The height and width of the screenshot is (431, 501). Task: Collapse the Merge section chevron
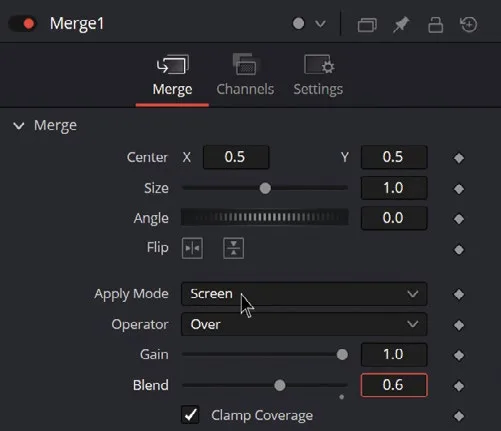(x=19, y=126)
